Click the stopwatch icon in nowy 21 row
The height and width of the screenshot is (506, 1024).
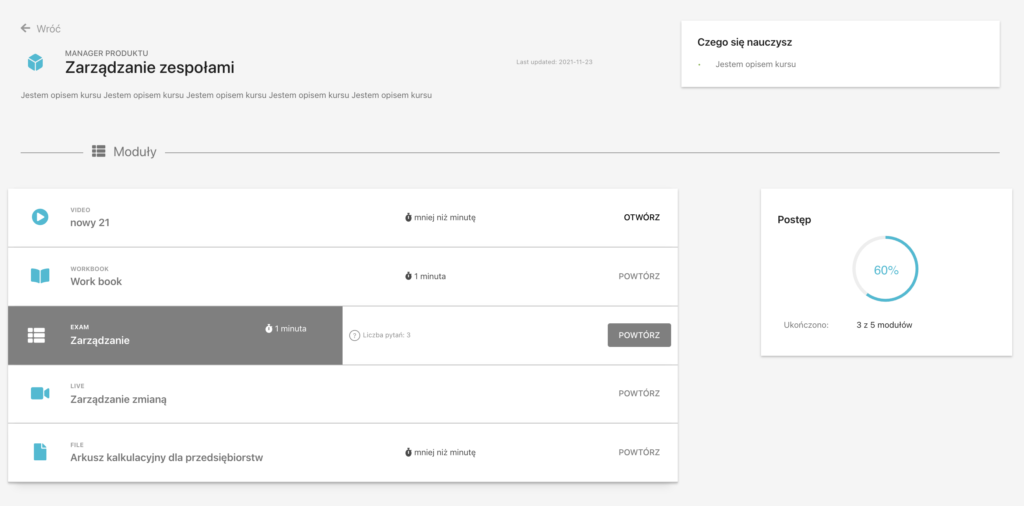pos(408,217)
